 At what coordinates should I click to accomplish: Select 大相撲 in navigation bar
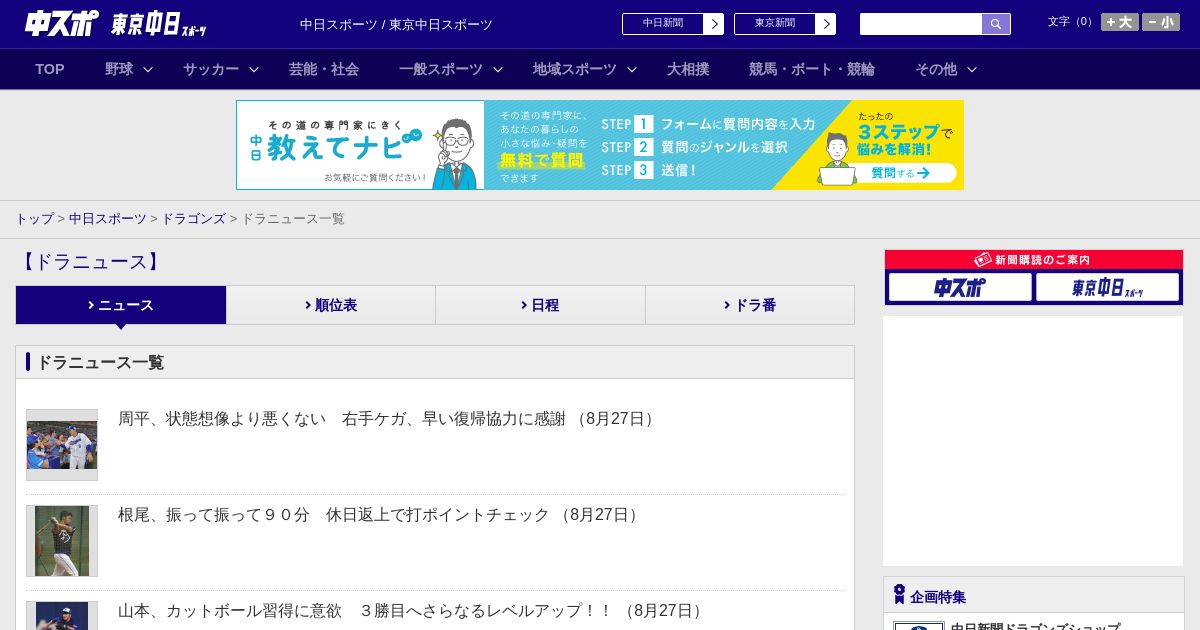(688, 69)
